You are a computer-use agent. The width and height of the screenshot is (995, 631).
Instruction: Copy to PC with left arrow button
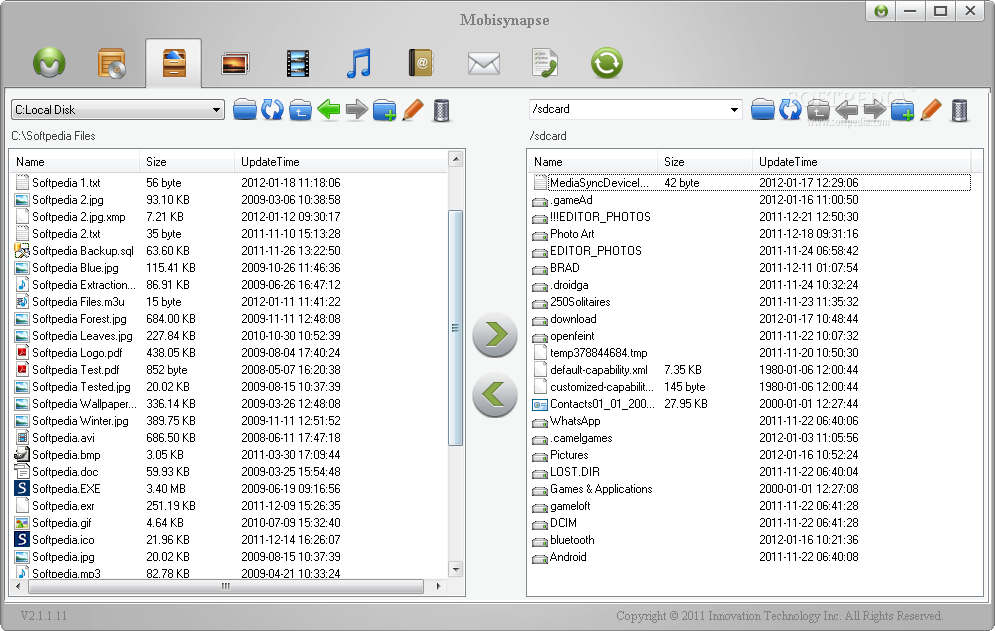pyautogui.click(x=495, y=394)
